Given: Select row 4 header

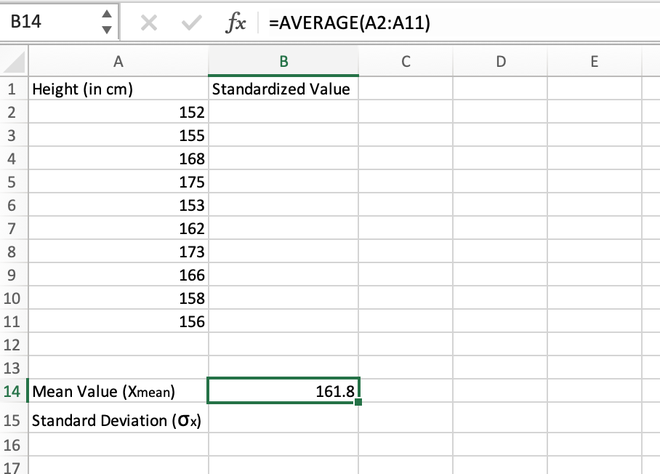Looking at the screenshot, I should [12, 158].
